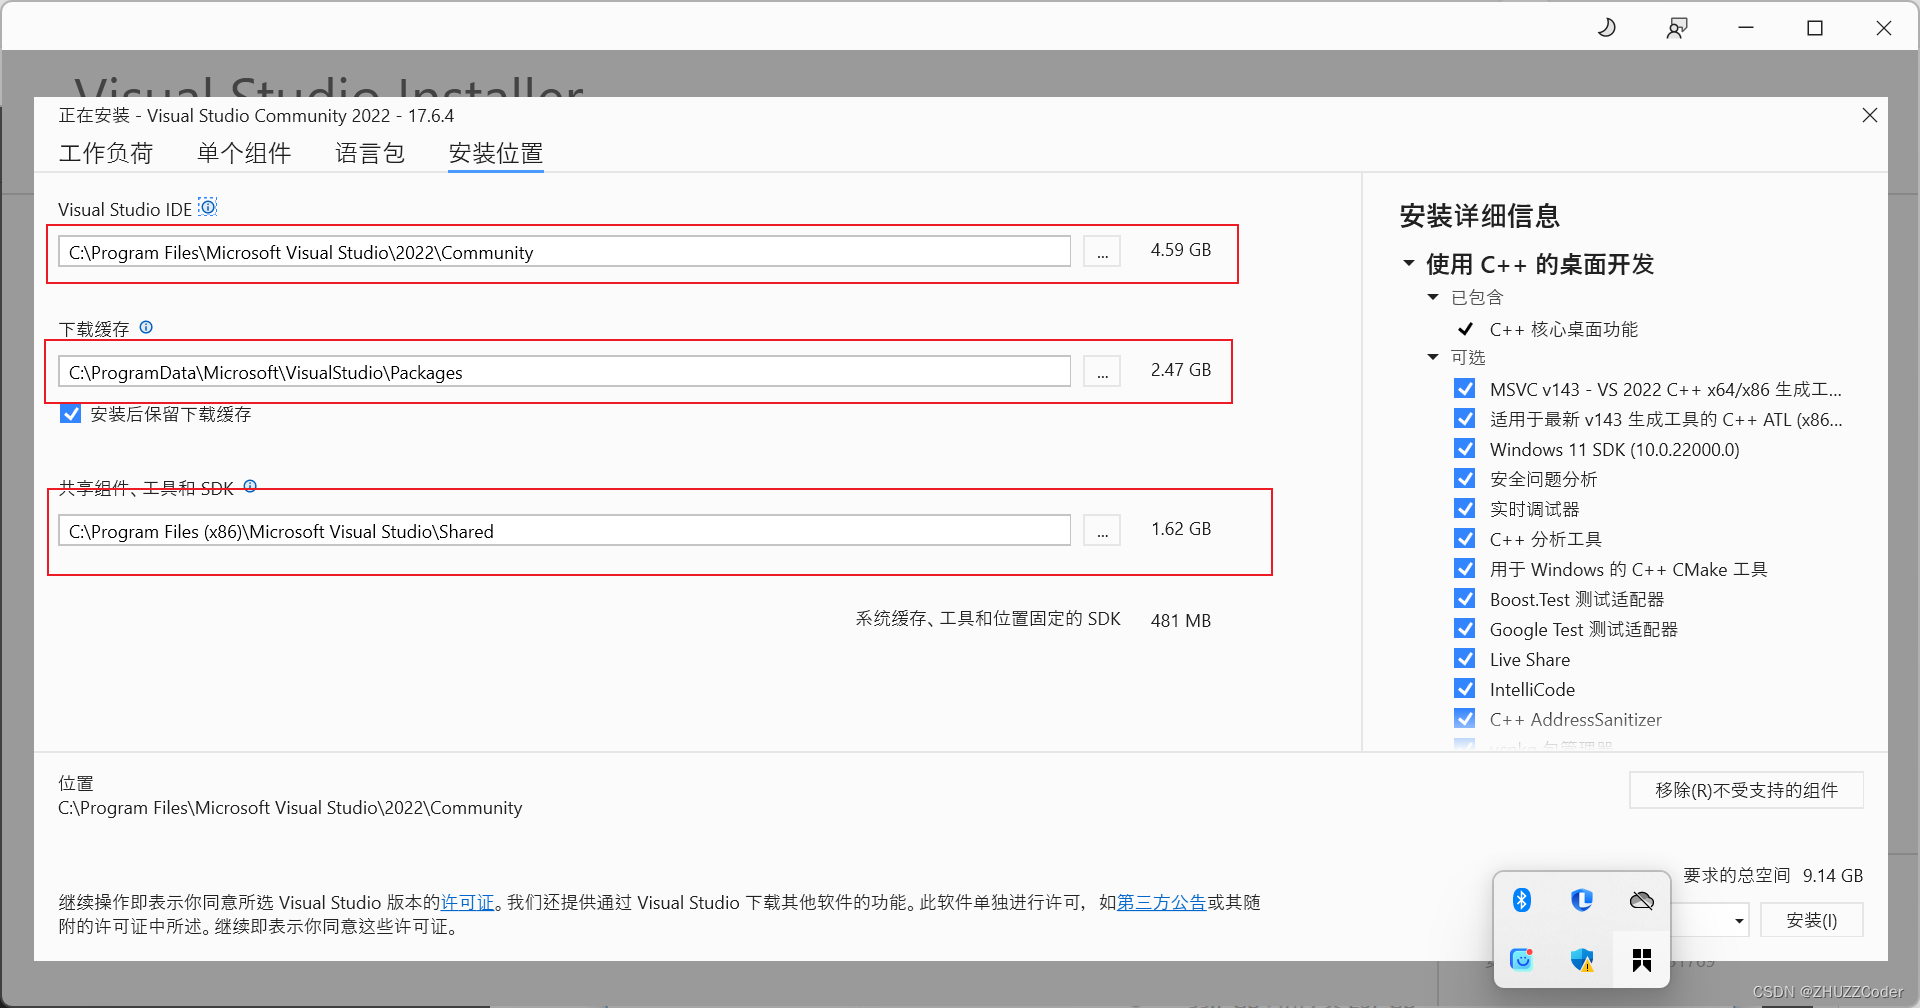Click the 2.47 GB size value

1180,369
